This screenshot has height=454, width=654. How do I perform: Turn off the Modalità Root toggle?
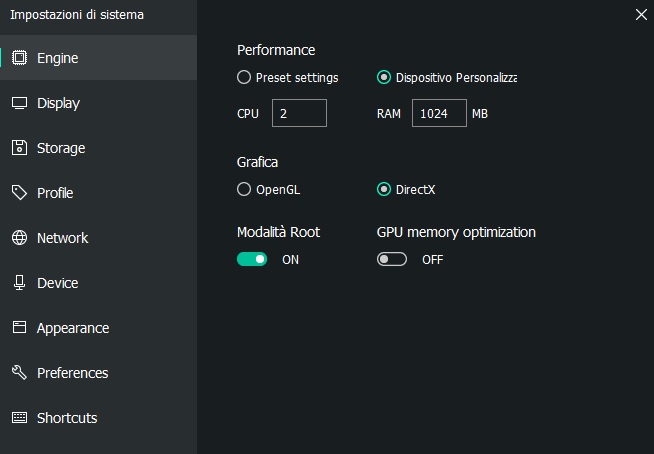pyautogui.click(x=252, y=259)
